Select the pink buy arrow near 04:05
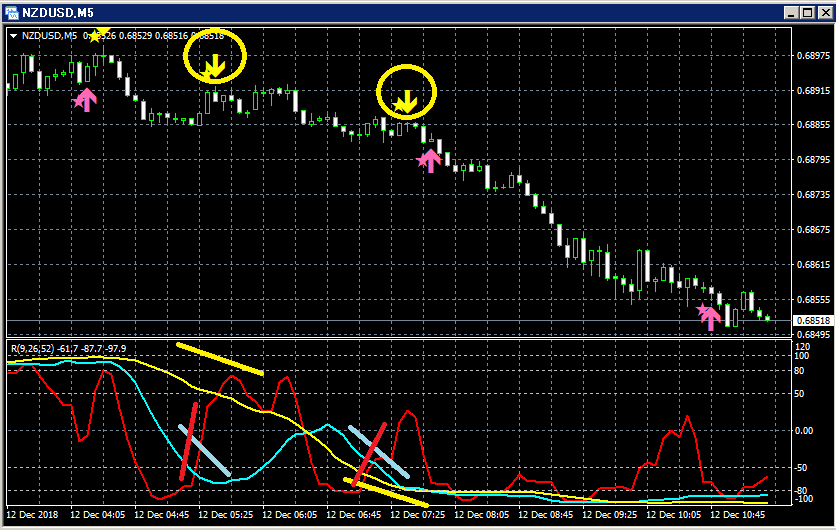Image resolution: width=836 pixels, height=530 pixels. (x=85, y=100)
